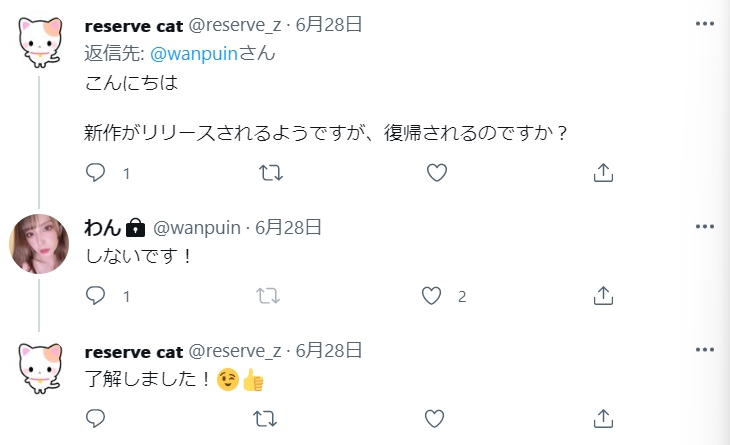Like the しないです！ tweet by わん
Viewport: 730px width, 445px height.
coord(432,296)
